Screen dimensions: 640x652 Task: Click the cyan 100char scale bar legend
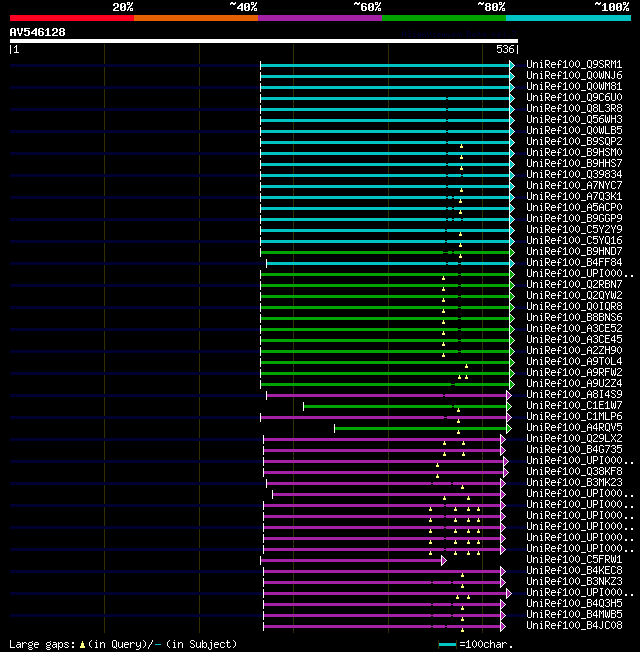click(x=447, y=645)
